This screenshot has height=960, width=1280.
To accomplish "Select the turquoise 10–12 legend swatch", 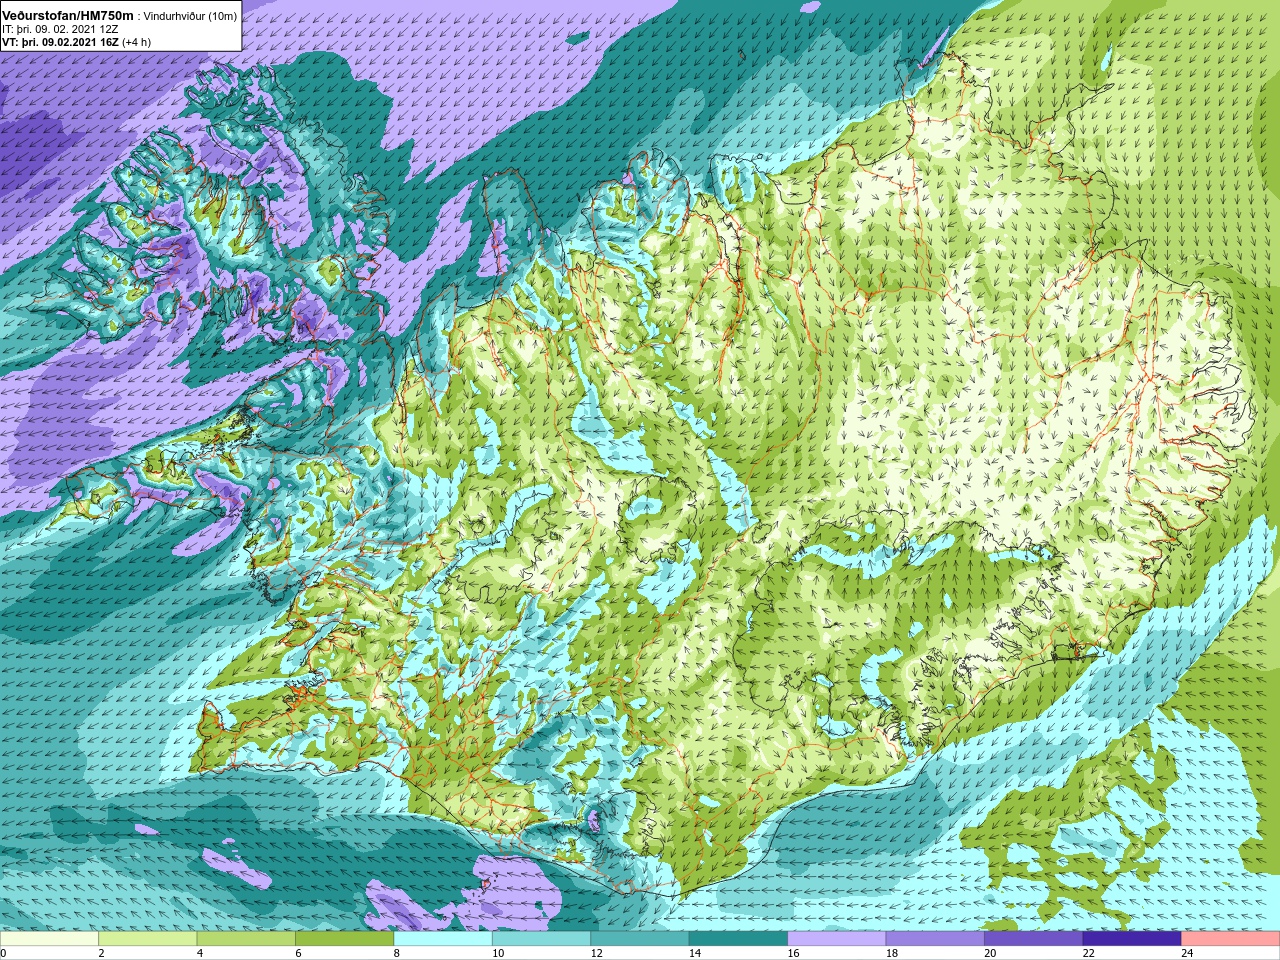I will (x=542, y=938).
